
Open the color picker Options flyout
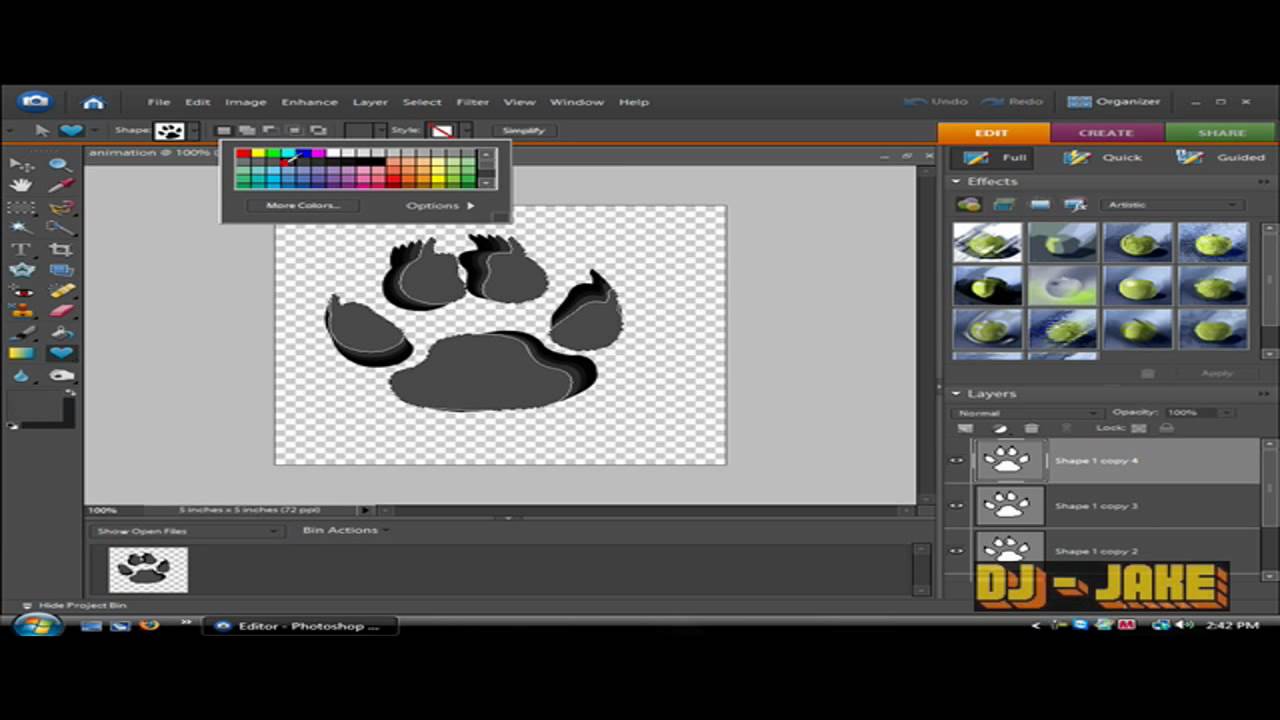(x=440, y=205)
